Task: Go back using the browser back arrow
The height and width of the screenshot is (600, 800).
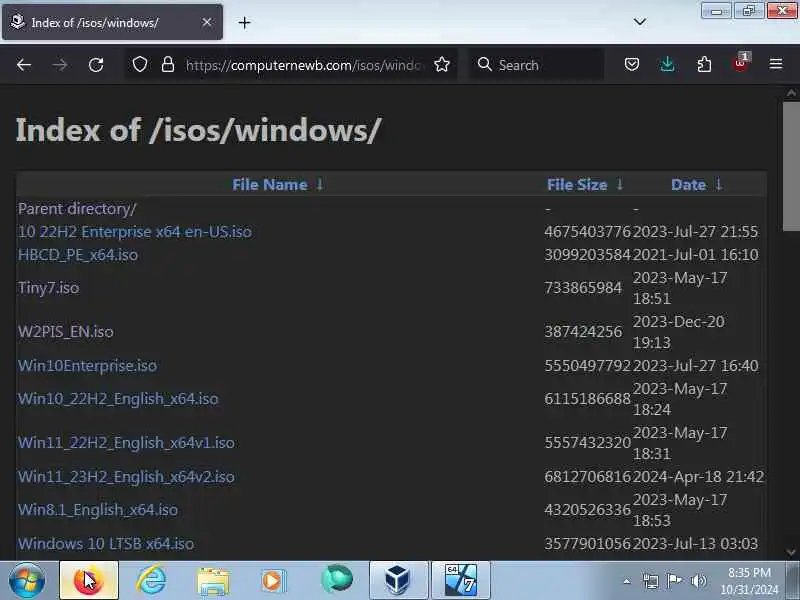Action: click(x=24, y=65)
